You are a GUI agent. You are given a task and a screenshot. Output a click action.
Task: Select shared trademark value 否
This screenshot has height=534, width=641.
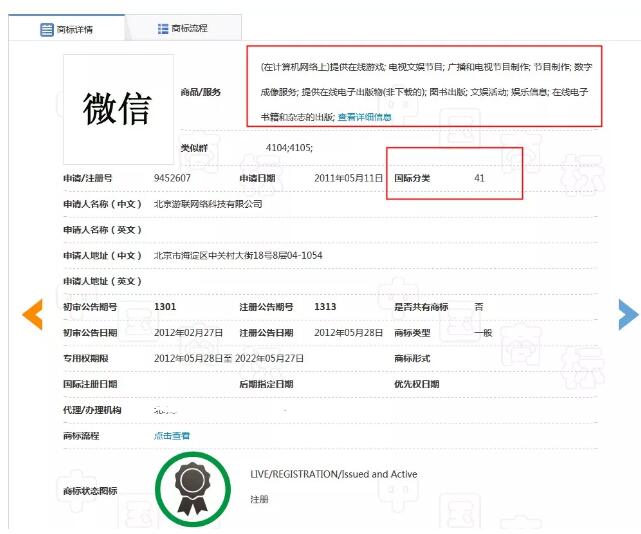coord(479,307)
